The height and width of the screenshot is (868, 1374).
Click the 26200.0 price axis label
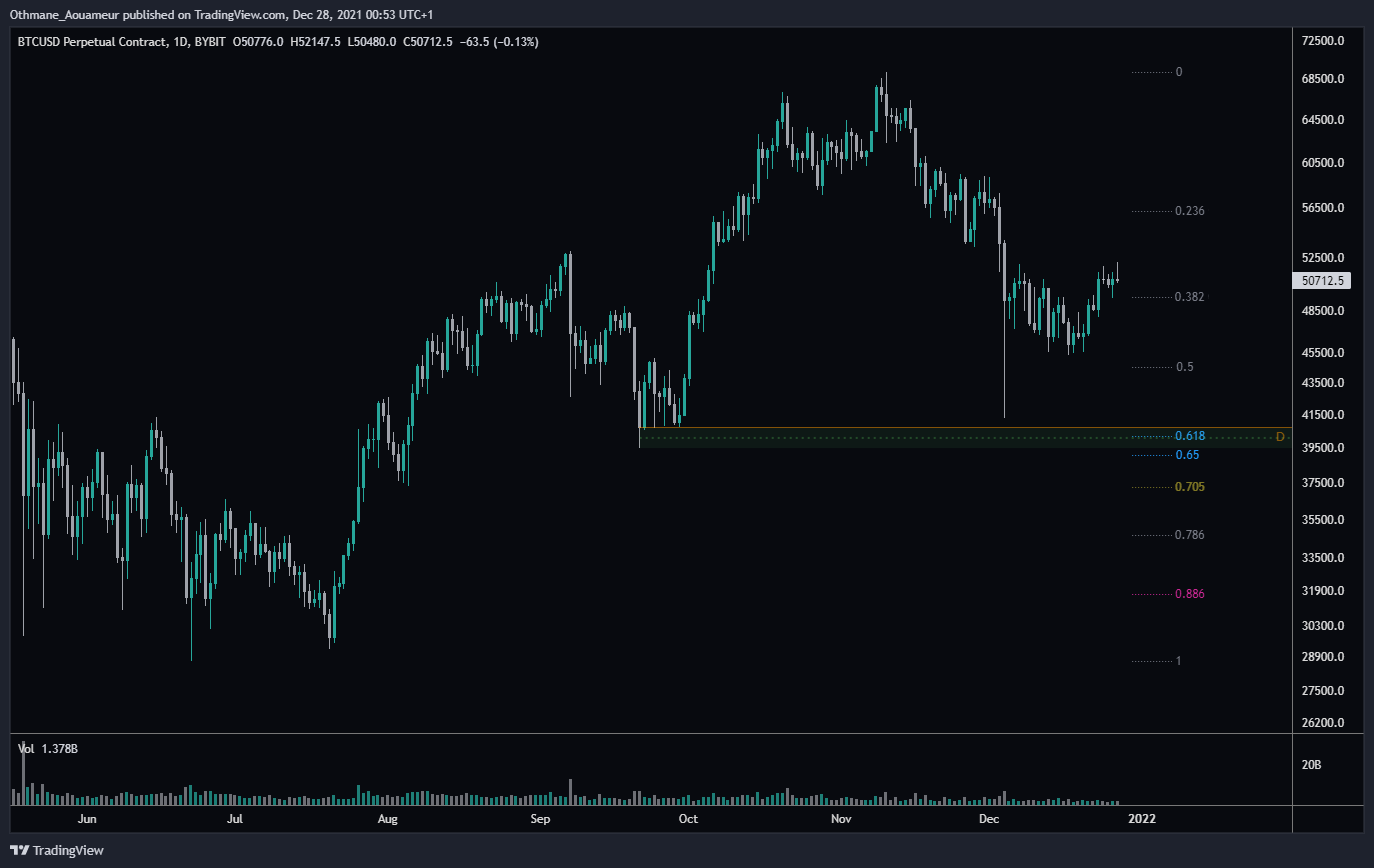(x=1321, y=723)
